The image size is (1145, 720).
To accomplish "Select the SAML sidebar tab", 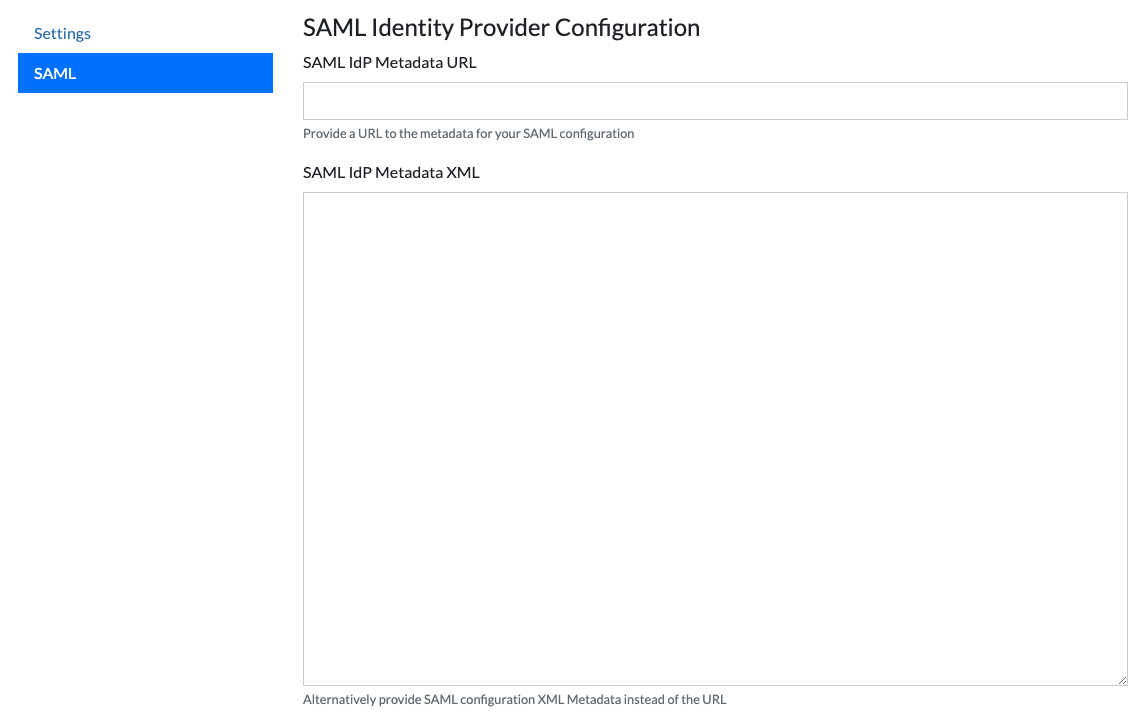I will [x=145, y=73].
